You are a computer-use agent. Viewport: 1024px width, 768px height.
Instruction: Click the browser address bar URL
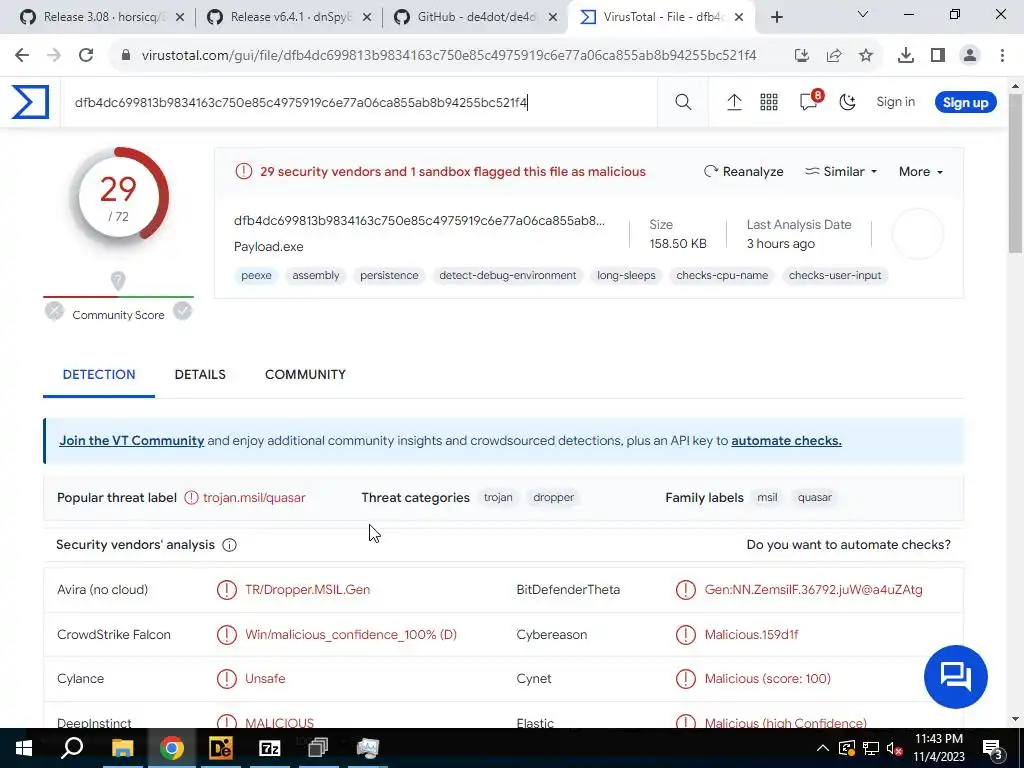point(449,56)
